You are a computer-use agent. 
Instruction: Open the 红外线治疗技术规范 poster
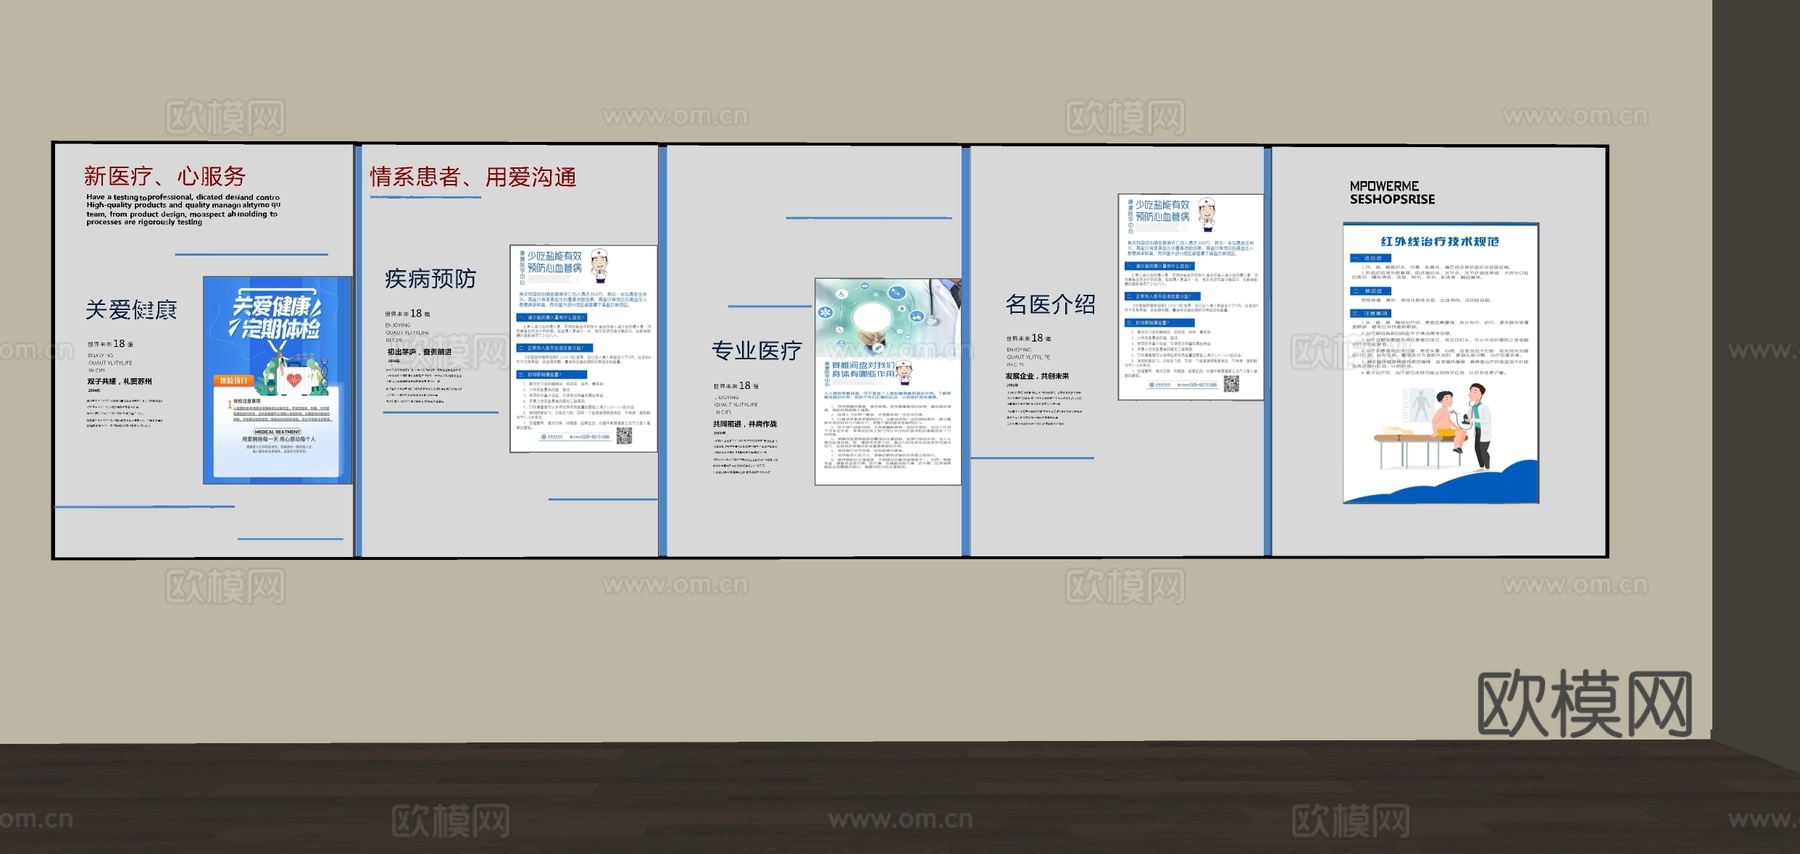pos(1440,363)
